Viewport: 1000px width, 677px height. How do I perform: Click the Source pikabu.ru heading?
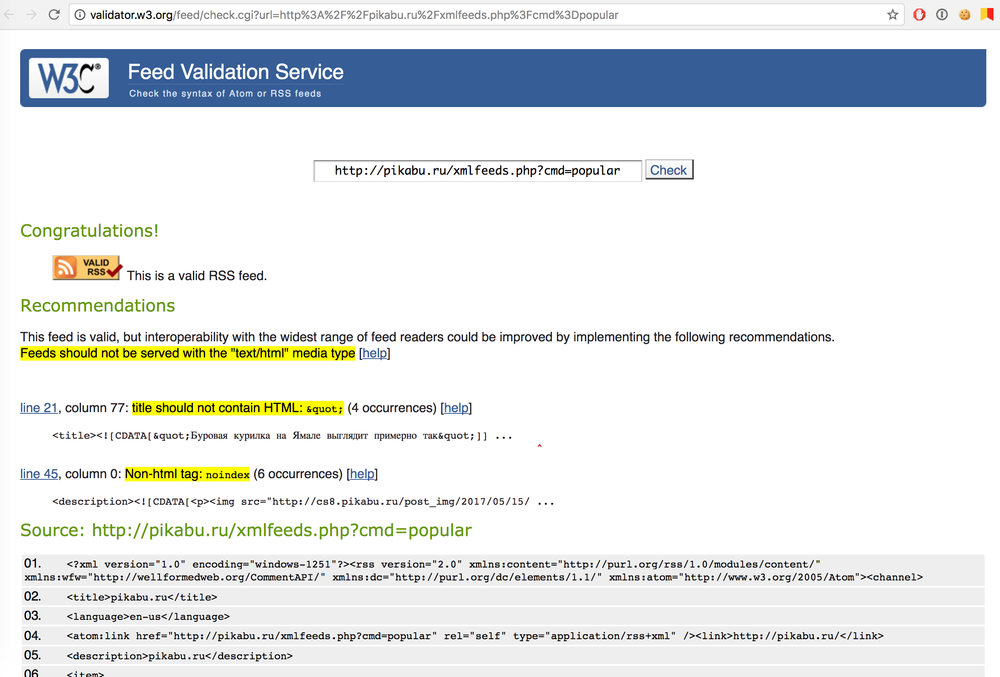[x=246, y=530]
